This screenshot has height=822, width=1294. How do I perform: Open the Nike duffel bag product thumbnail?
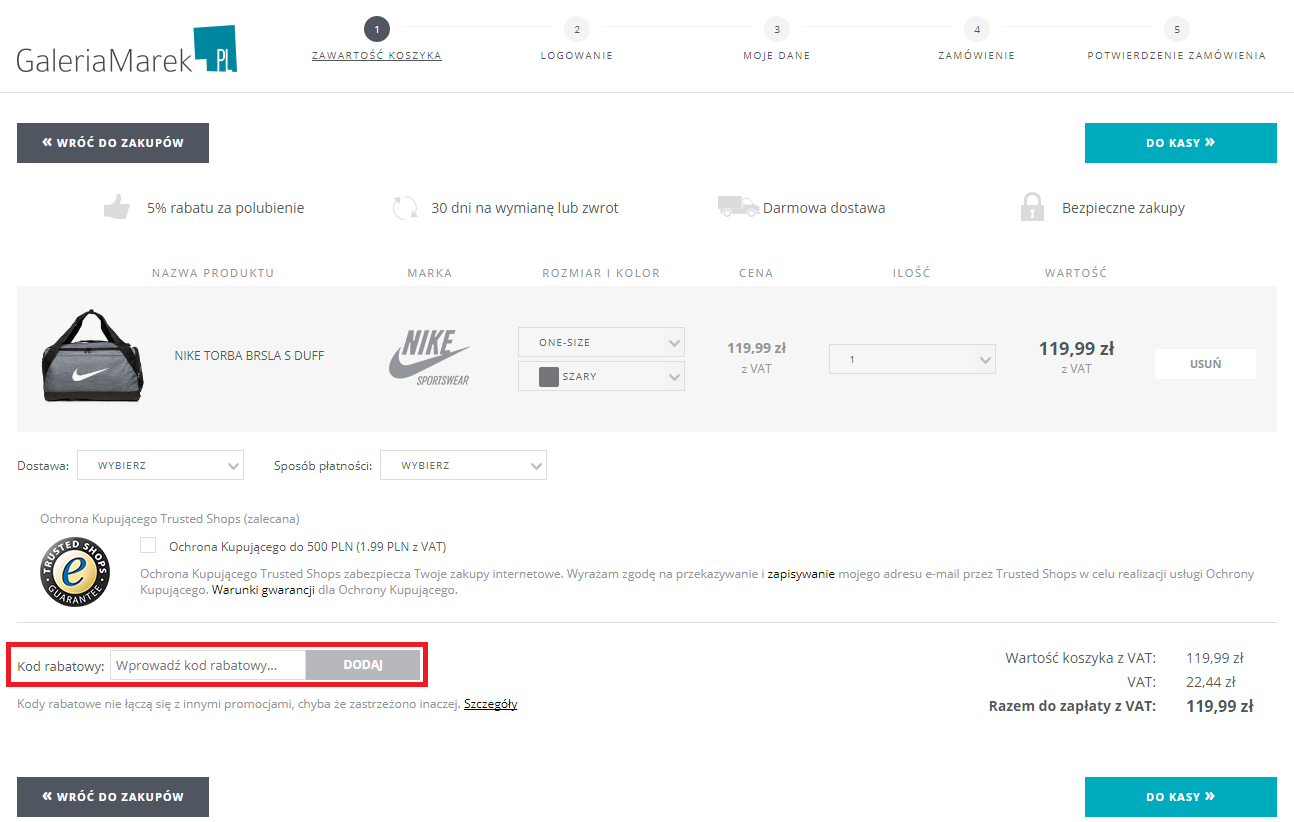tap(91, 356)
